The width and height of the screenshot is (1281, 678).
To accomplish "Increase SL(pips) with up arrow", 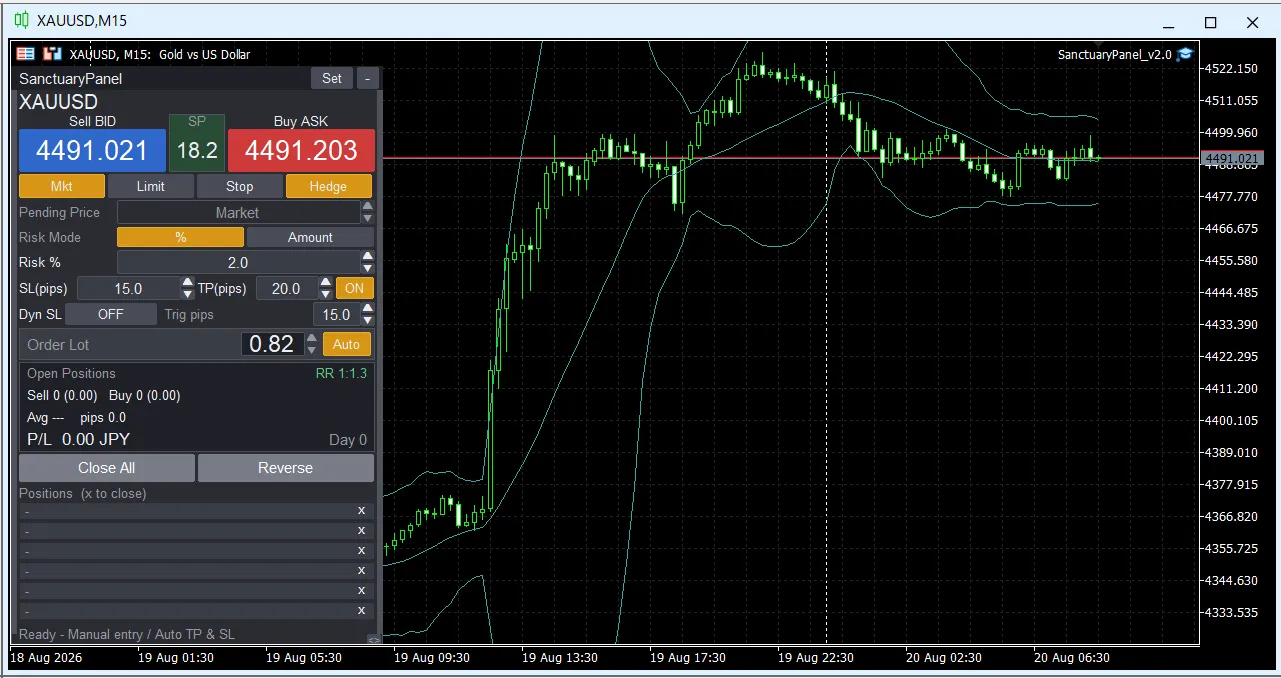I will [x=187, y=283].
